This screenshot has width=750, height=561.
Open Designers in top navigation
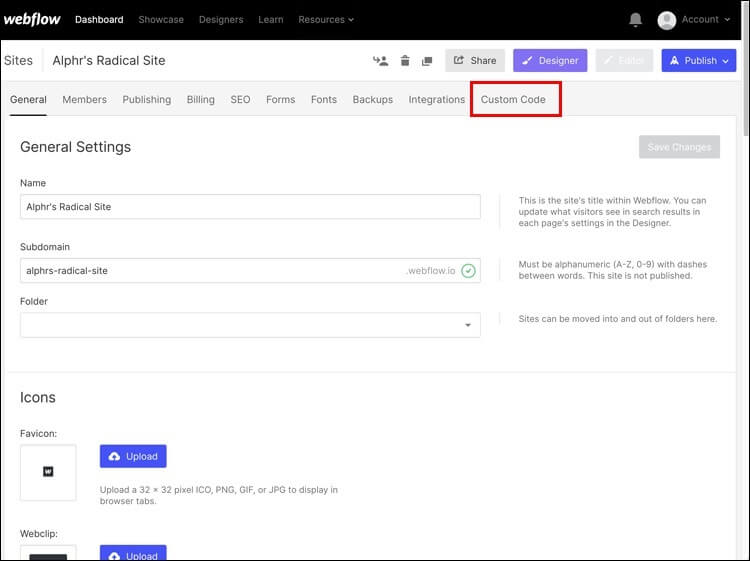point(221,20)
